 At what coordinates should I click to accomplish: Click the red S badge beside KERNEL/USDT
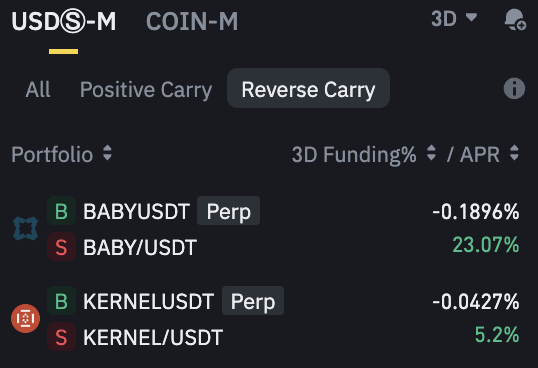[x=61, y=336]
